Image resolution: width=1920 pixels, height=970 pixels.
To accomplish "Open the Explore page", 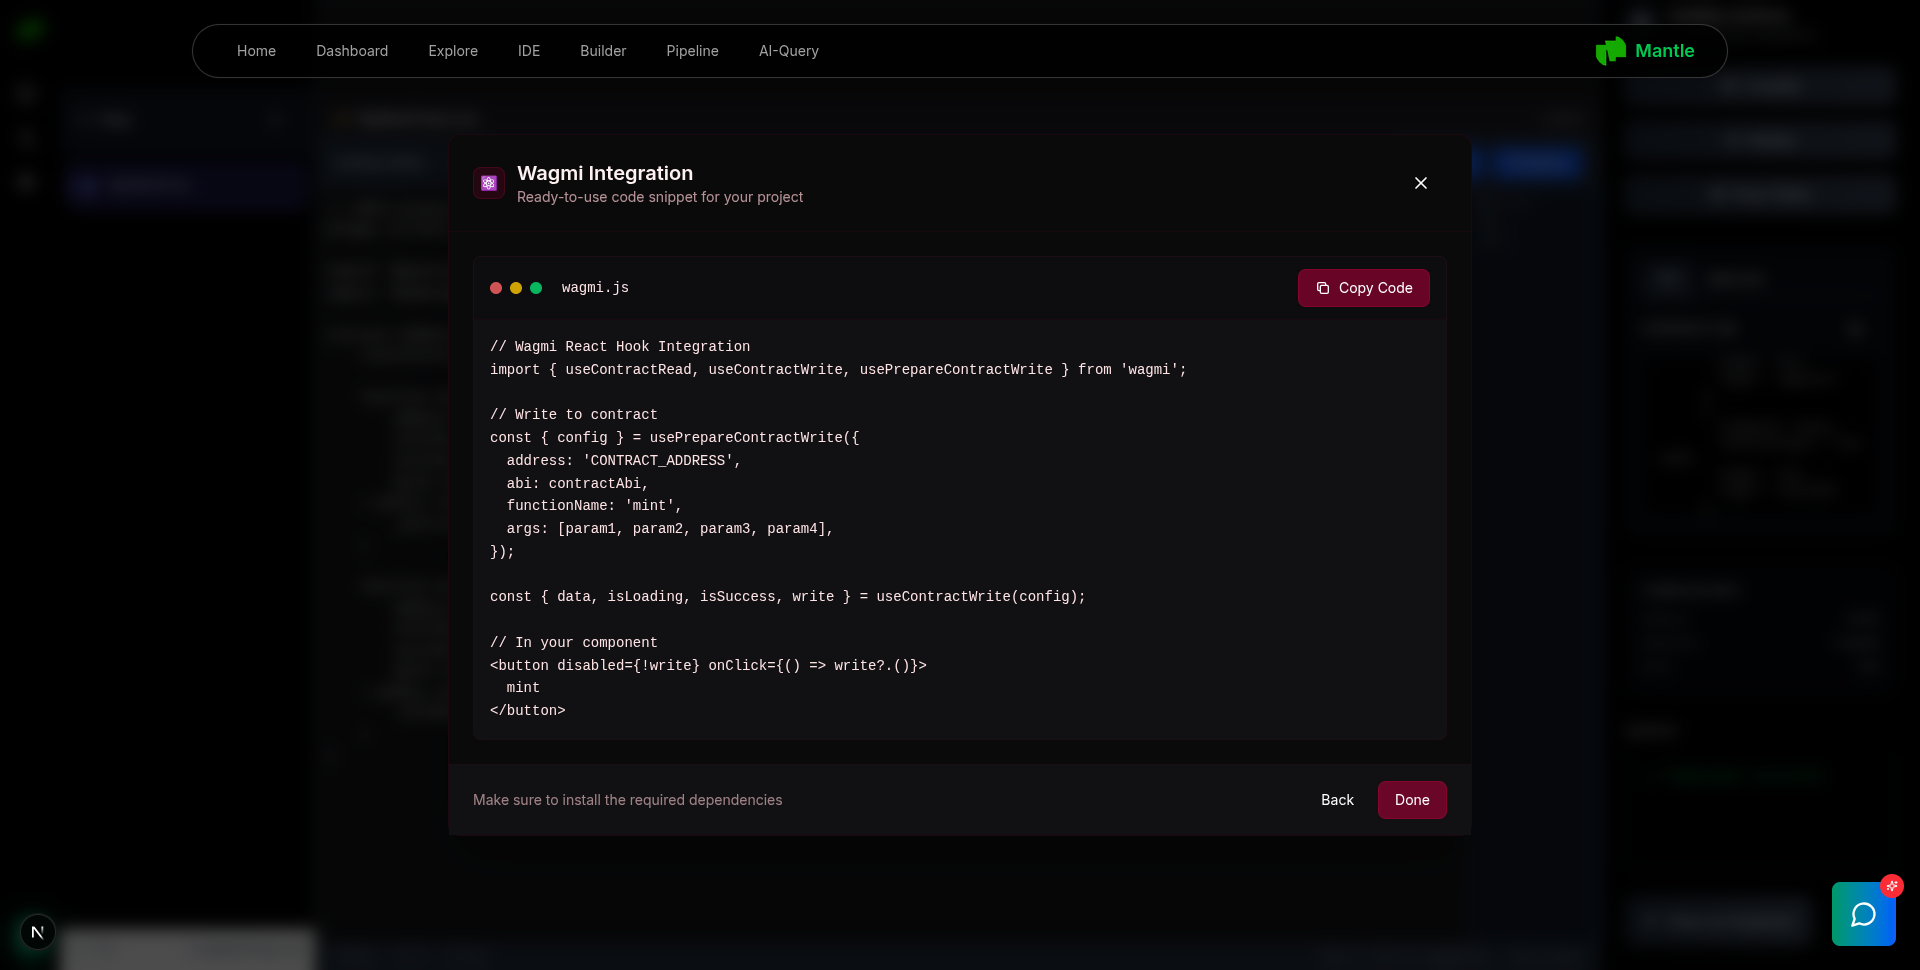I will tap(453, 51).
